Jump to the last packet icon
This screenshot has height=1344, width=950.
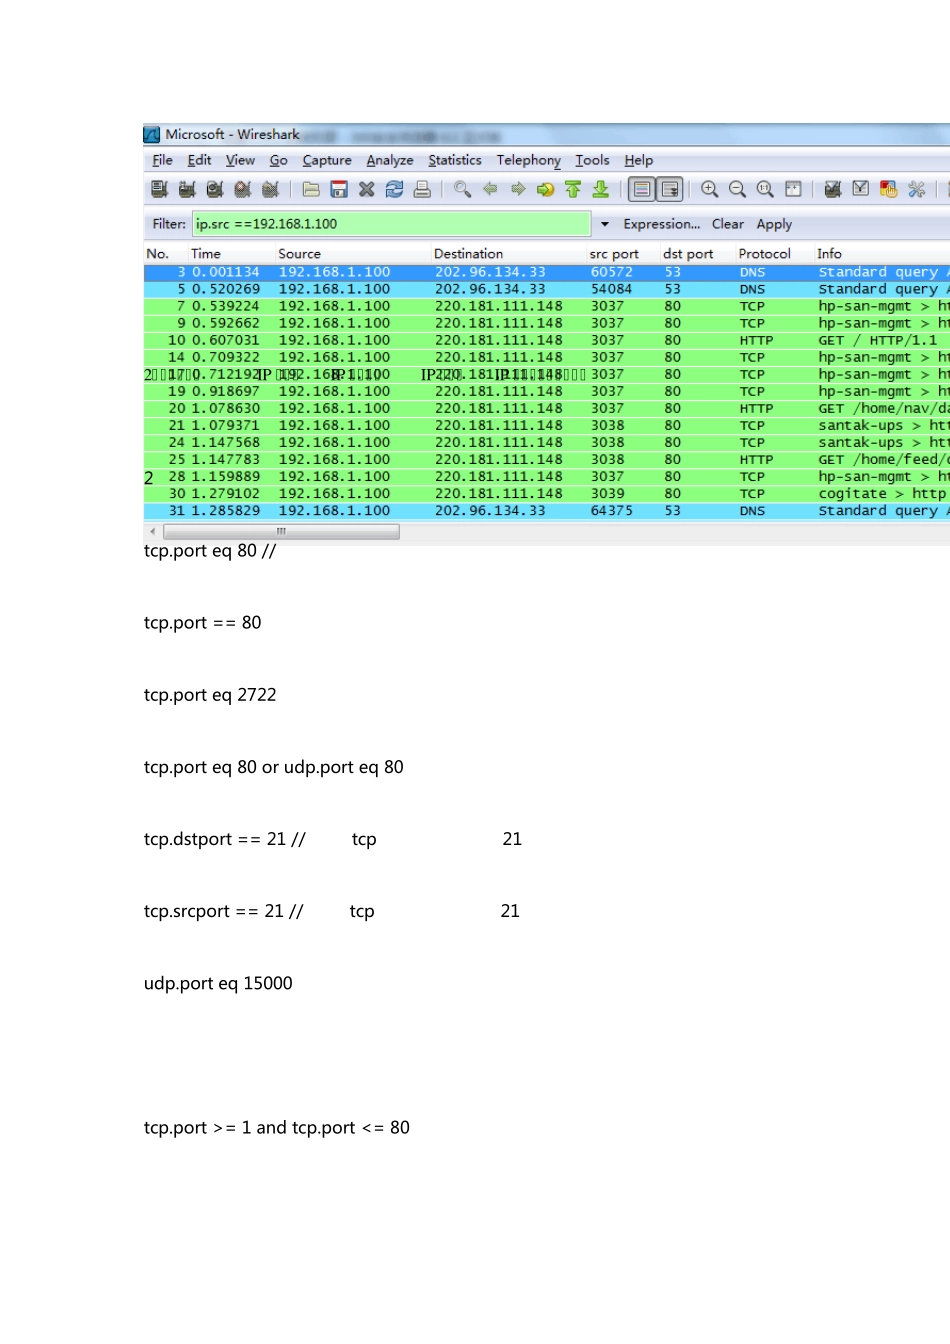point(601,189)
